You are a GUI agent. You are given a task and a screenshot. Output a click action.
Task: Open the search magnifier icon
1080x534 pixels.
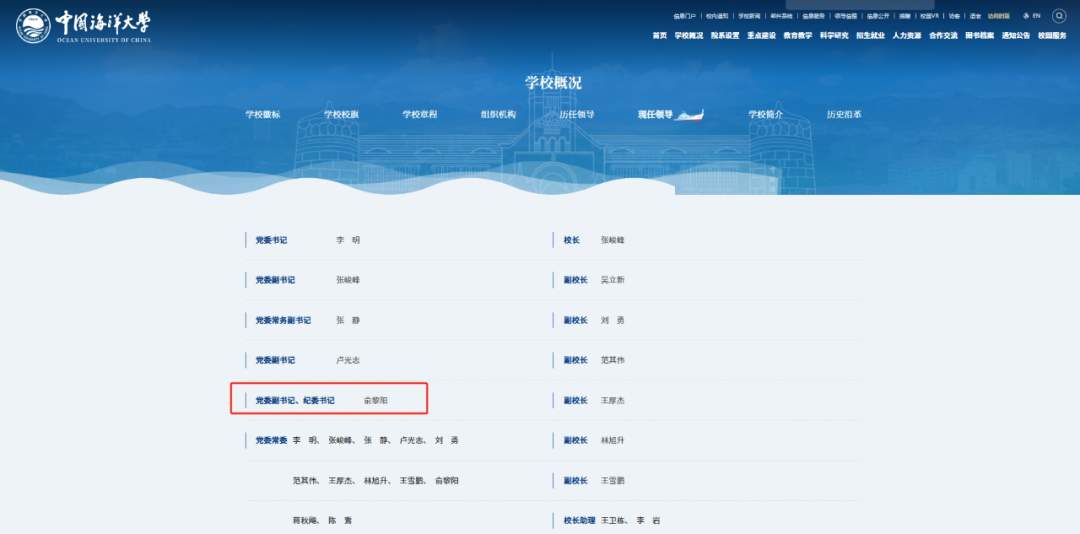tap(1059, 15)
